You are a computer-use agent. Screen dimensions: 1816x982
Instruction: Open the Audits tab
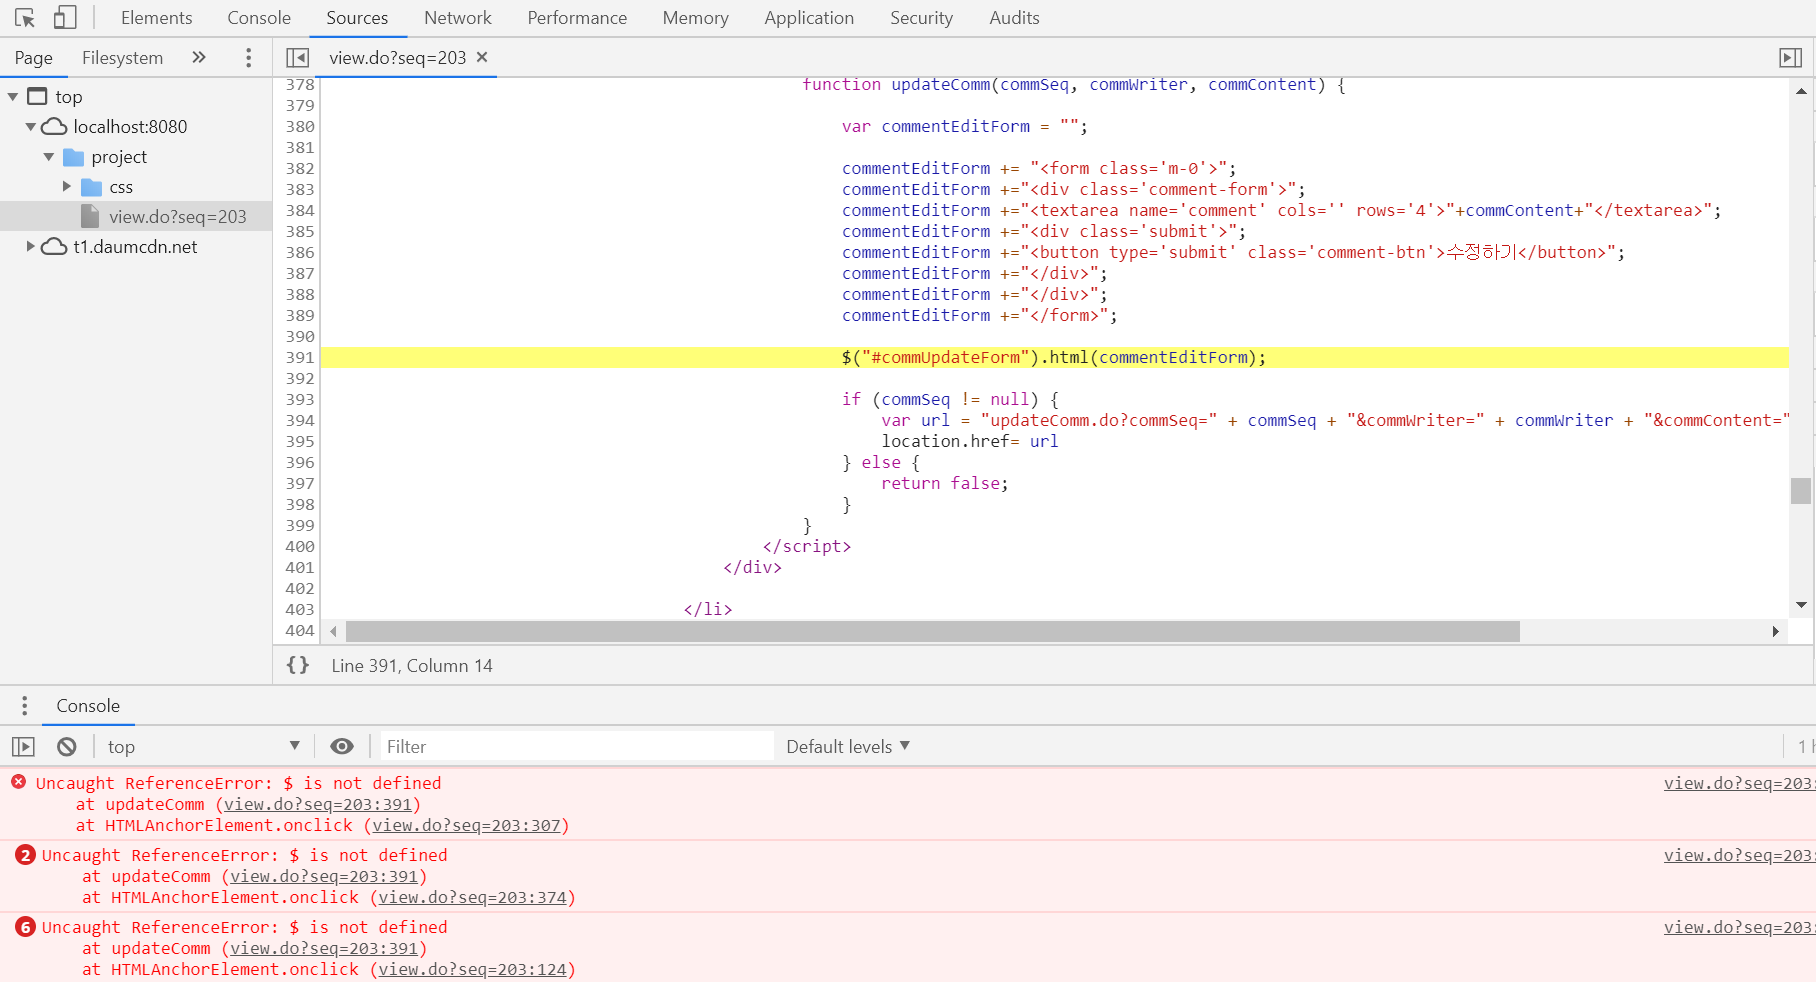pos(1014,18)
